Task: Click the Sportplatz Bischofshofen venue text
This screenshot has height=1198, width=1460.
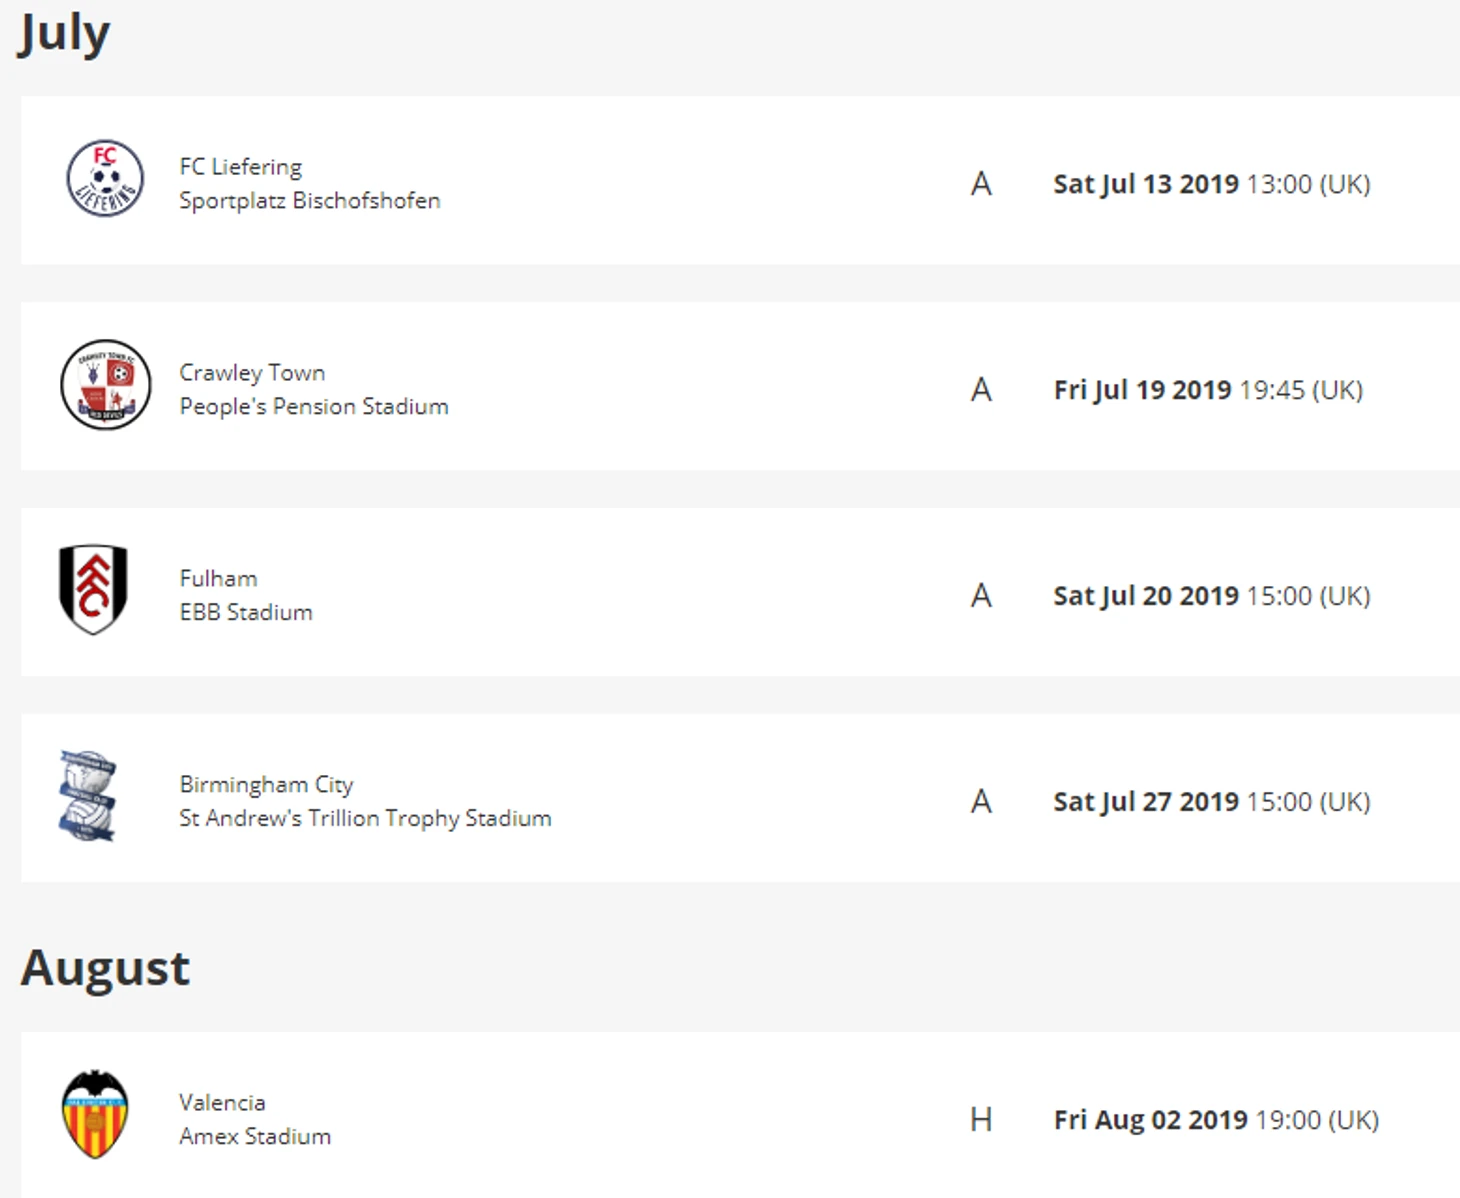Action: click(309, 200)
